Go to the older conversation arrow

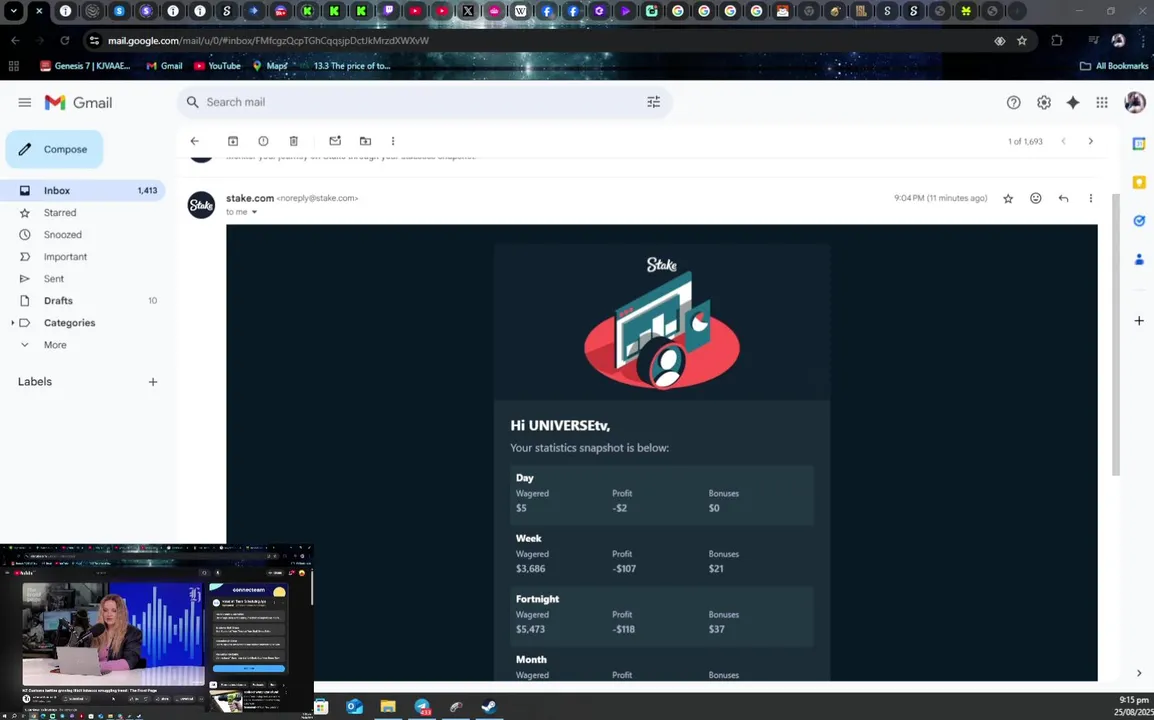coord(1091,141)
